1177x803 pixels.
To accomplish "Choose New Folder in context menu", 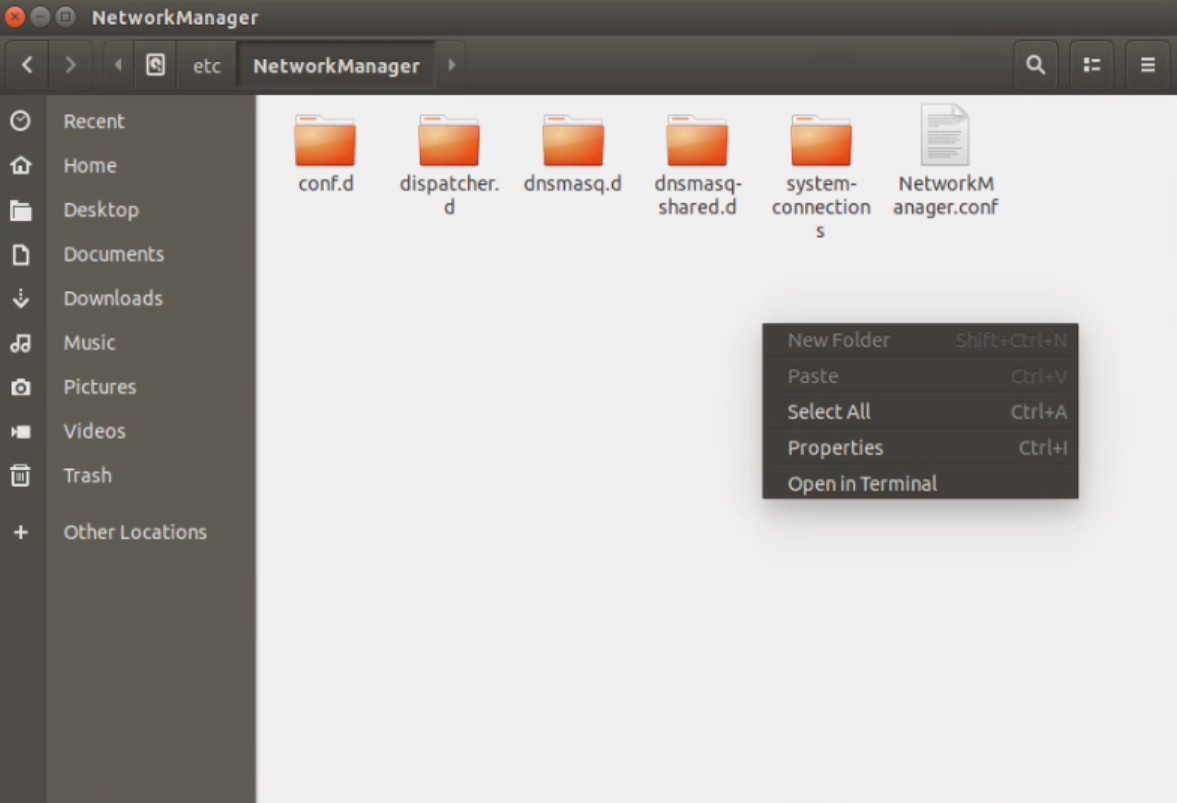I will (920, 340).
